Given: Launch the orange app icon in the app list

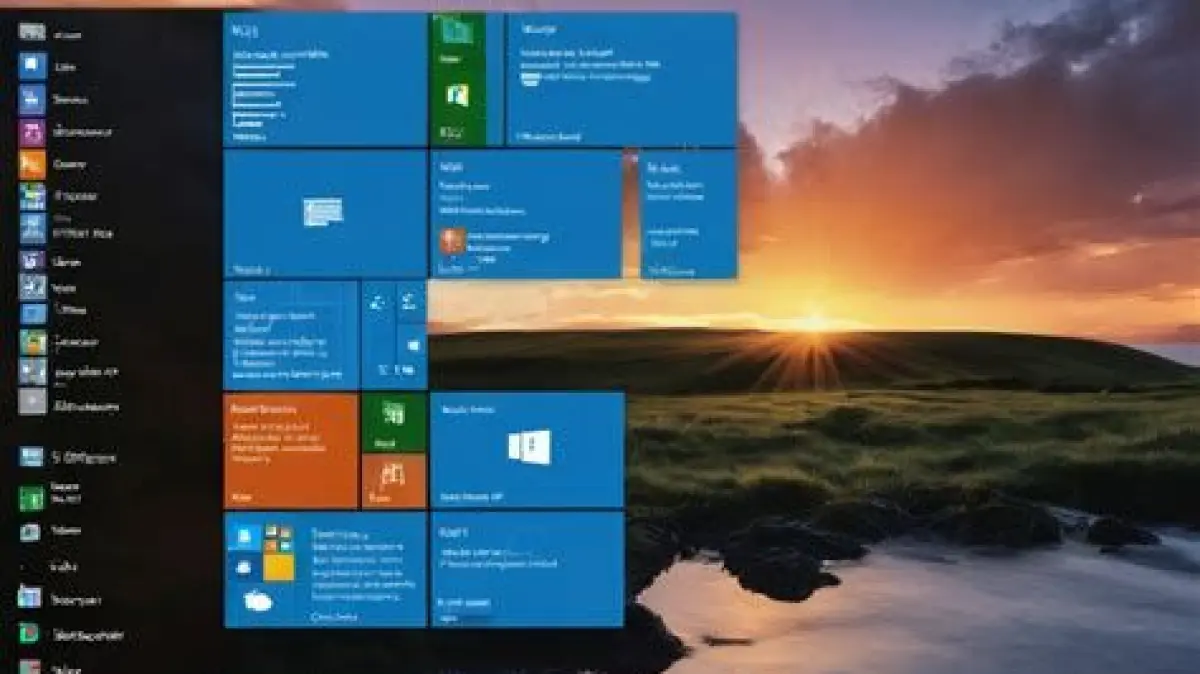Looking at the screenshot, I should pyautogui.click(x=32, y=164).
